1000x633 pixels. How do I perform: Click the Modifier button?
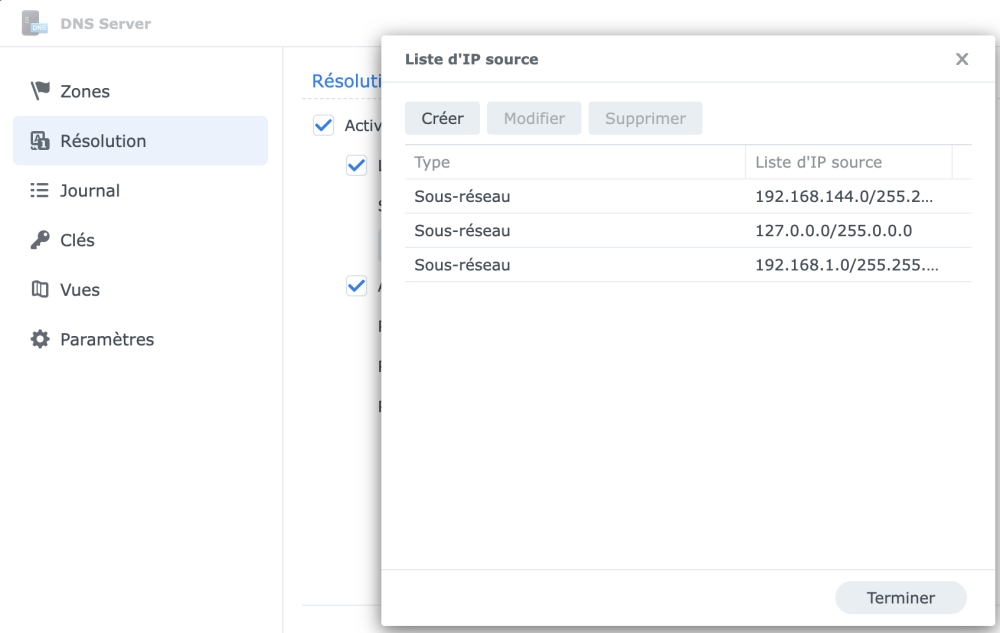[534, 118]
